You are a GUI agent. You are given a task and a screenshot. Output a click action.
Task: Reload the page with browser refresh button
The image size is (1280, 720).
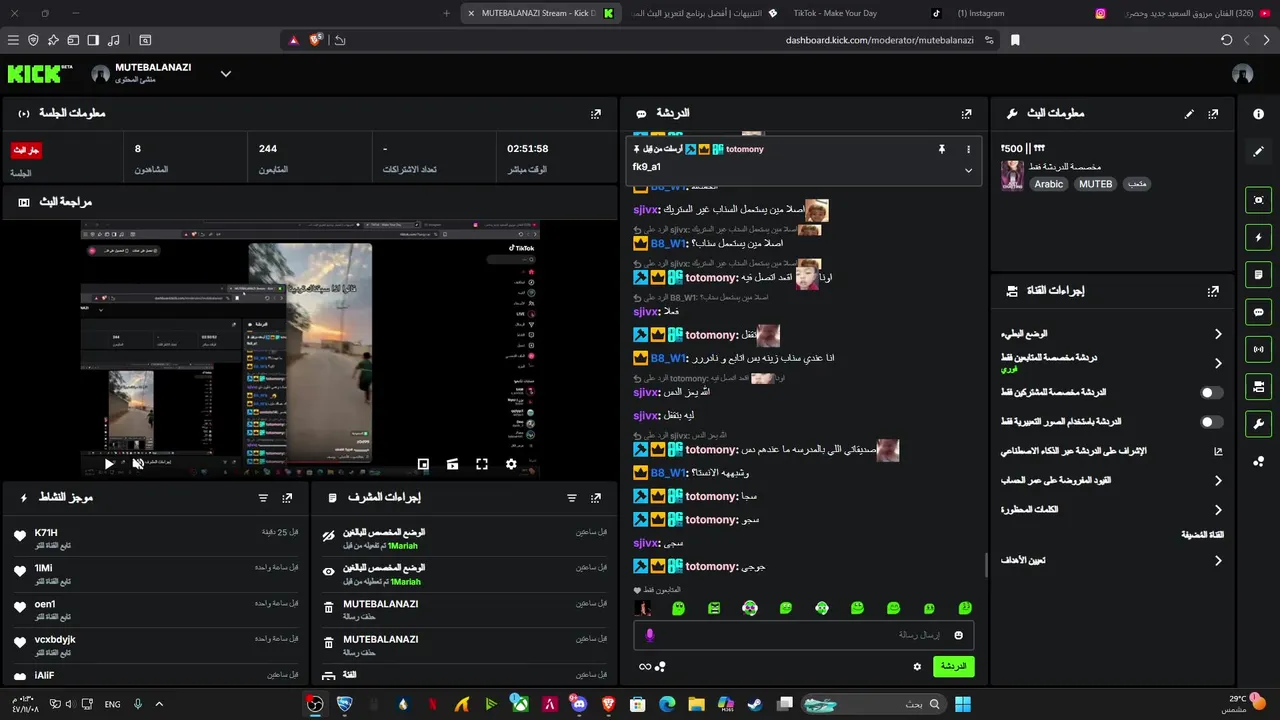[x=1226, y=40]
